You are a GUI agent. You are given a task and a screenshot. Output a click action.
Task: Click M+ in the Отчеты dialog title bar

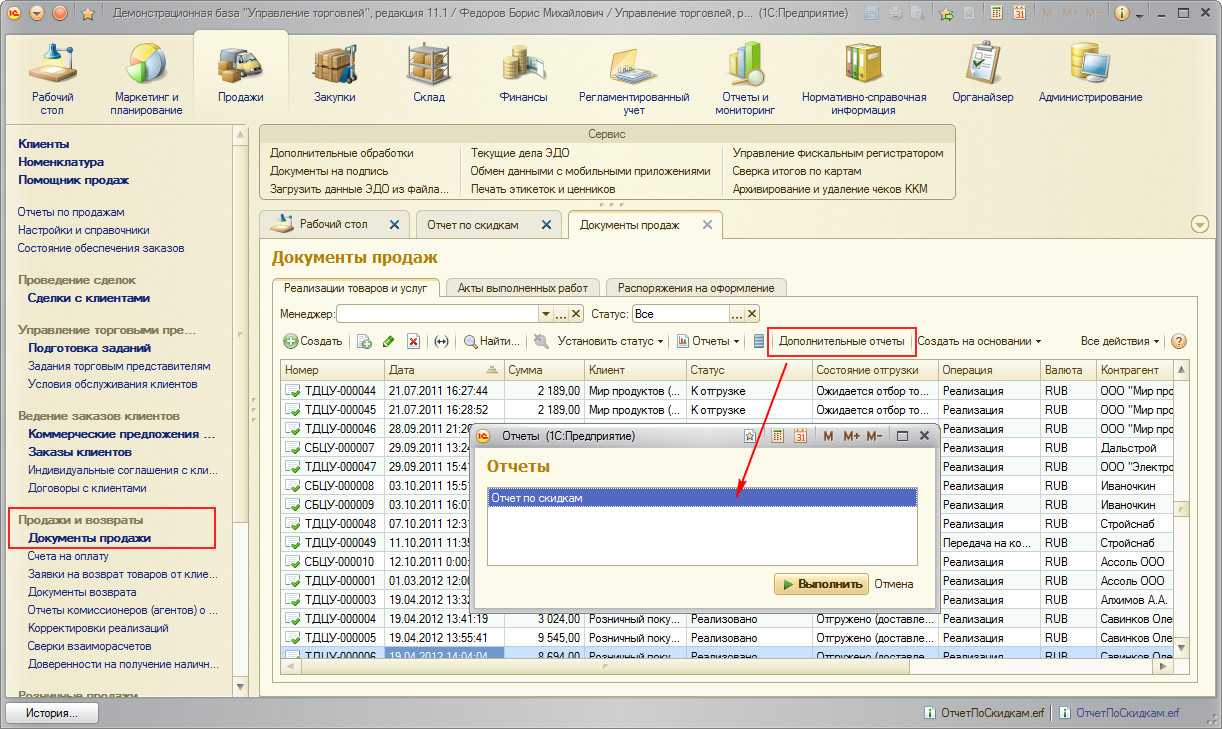pyautogui.click(x=852, y=436)
